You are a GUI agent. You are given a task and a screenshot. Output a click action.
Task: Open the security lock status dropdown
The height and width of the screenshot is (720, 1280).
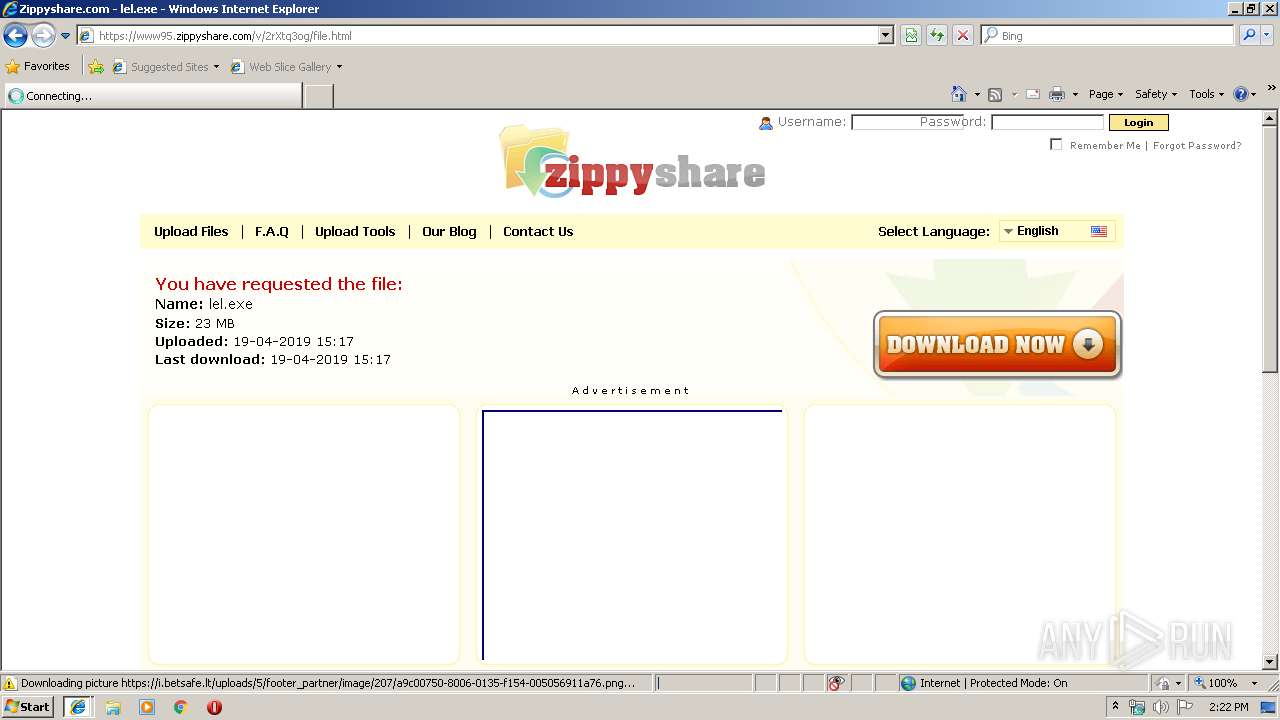[1168, 683]
